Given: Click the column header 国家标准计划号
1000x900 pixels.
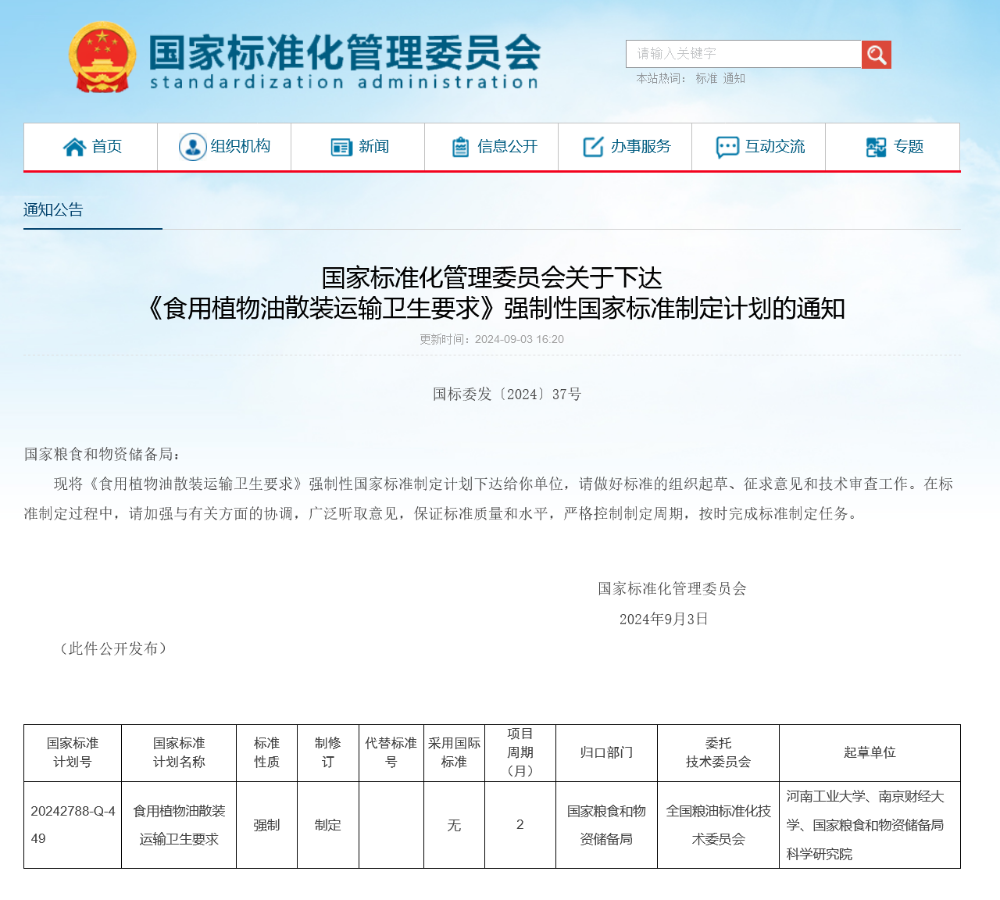Looking at the screenshot, I should (73, 753).
